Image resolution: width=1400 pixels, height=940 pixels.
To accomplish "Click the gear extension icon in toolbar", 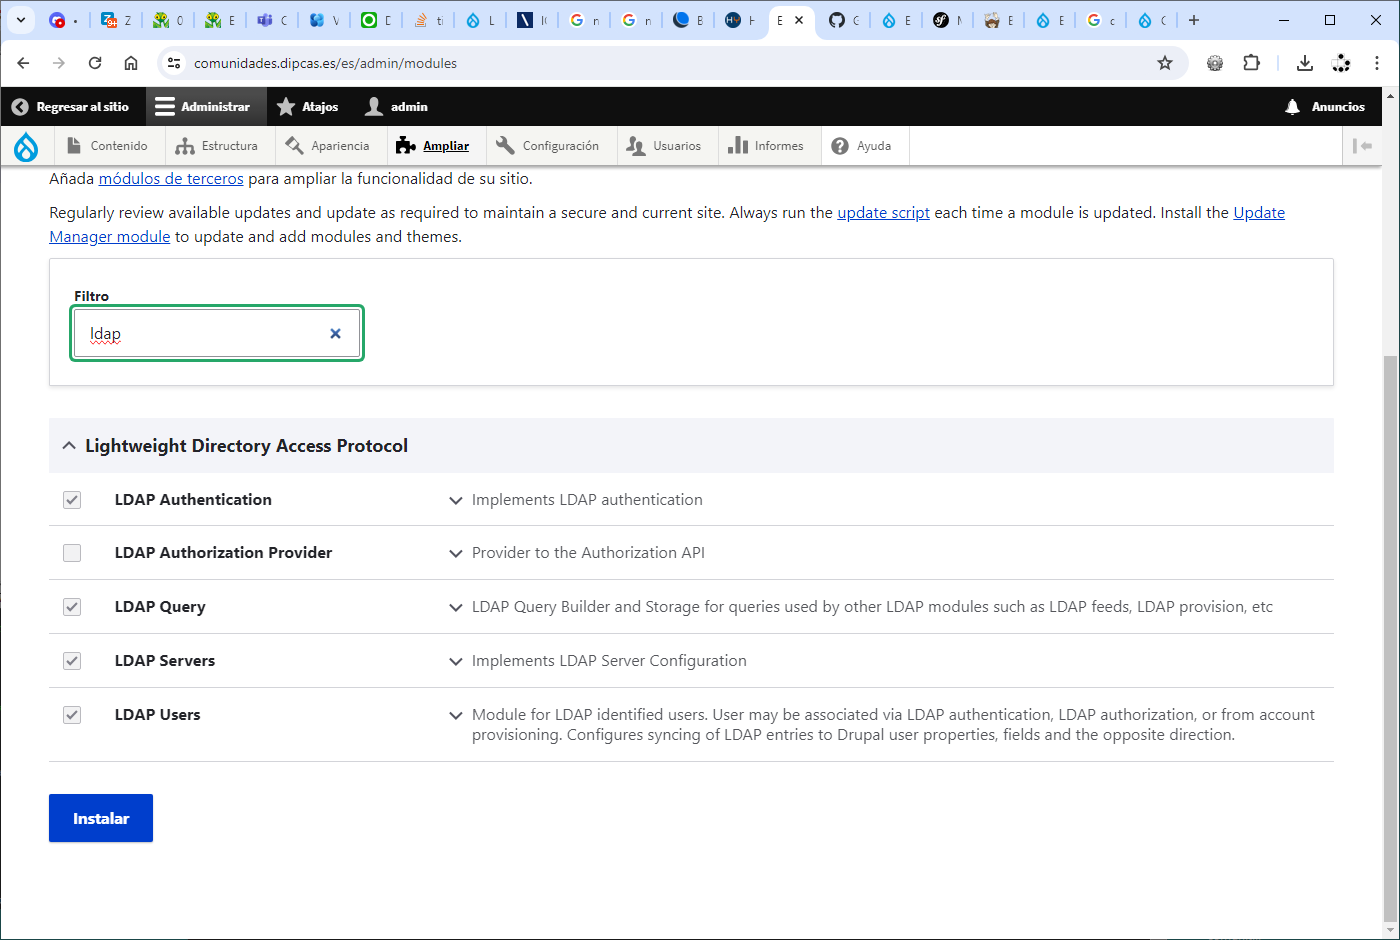I will click(1215, 63).
